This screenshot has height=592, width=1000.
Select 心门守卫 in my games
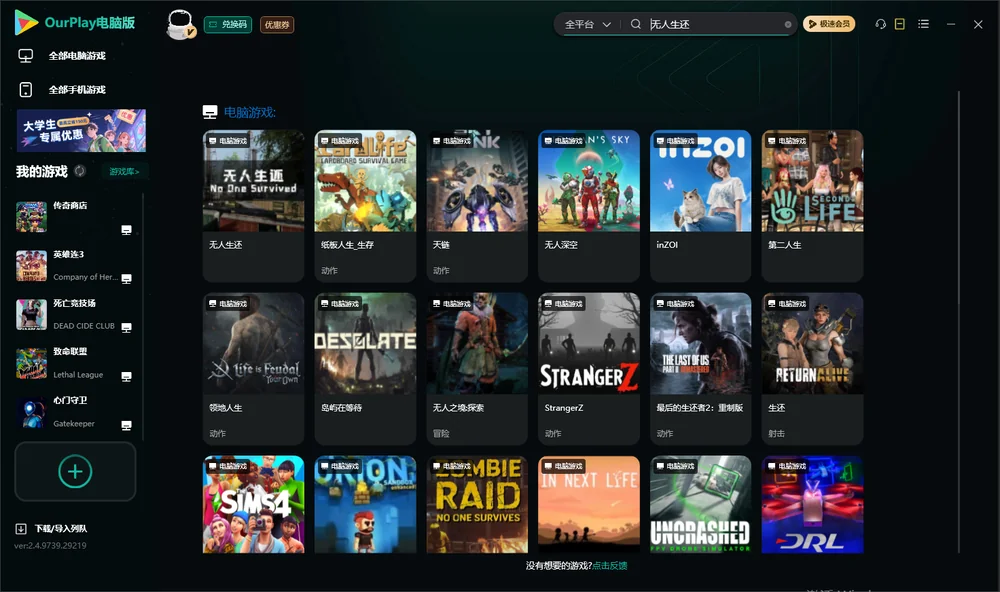(x=75, y=412)
